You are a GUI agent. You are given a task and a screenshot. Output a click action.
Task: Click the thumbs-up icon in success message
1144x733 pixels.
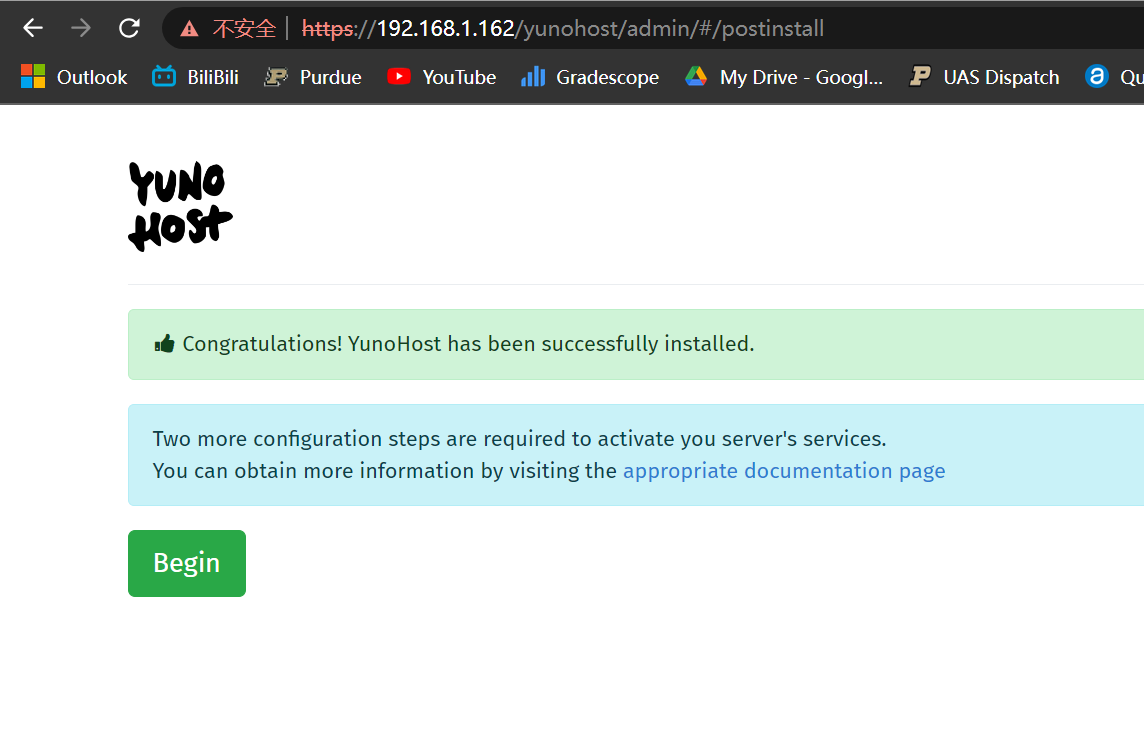164,344
